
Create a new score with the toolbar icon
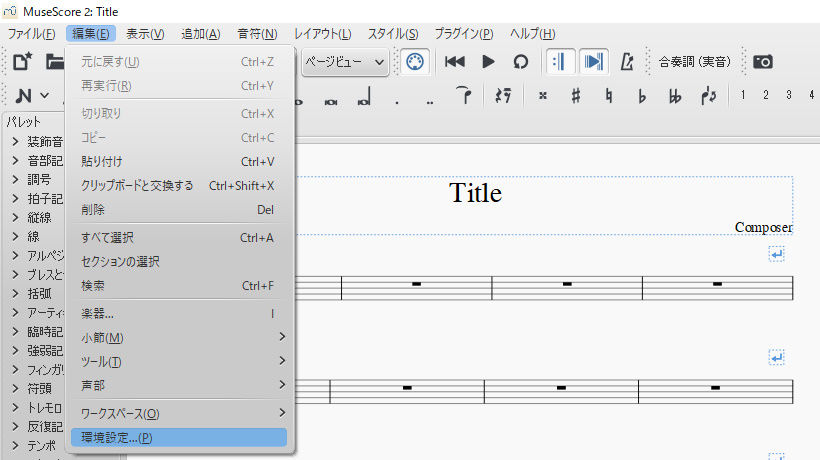[22, 62]
